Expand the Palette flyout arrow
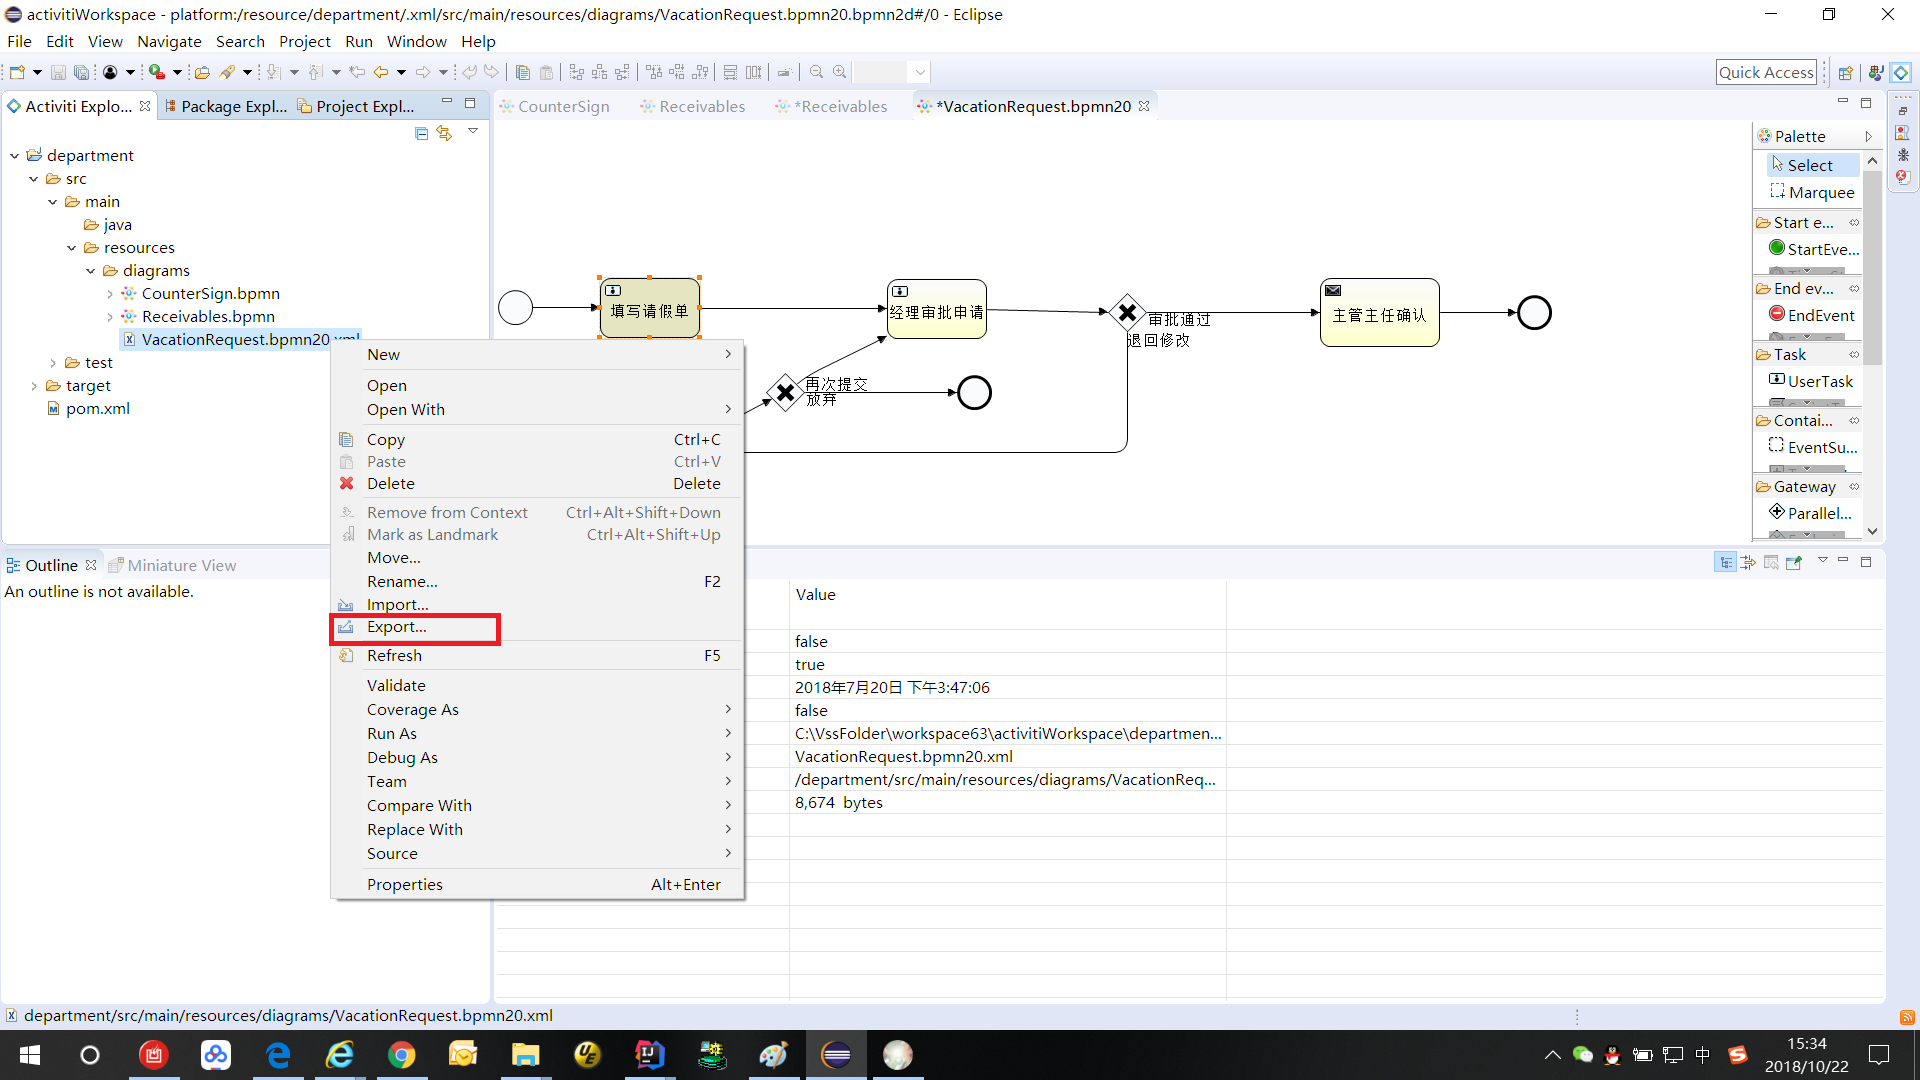 tap(1868, 136)
